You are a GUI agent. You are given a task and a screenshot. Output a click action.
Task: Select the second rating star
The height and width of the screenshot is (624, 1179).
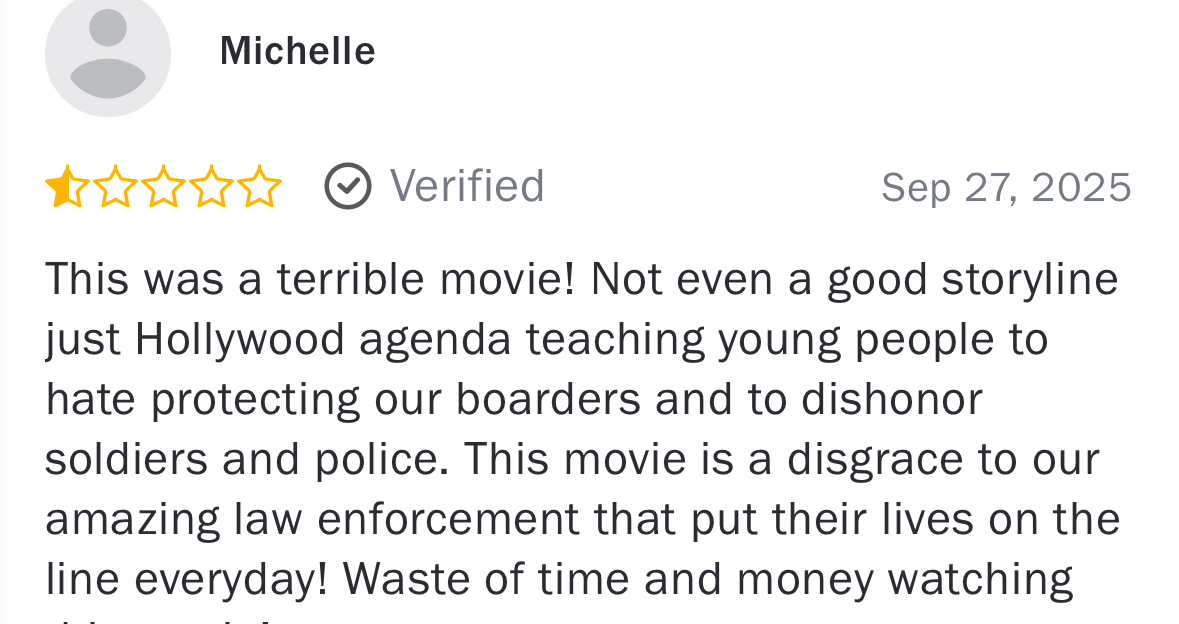[x=114, y=187]
